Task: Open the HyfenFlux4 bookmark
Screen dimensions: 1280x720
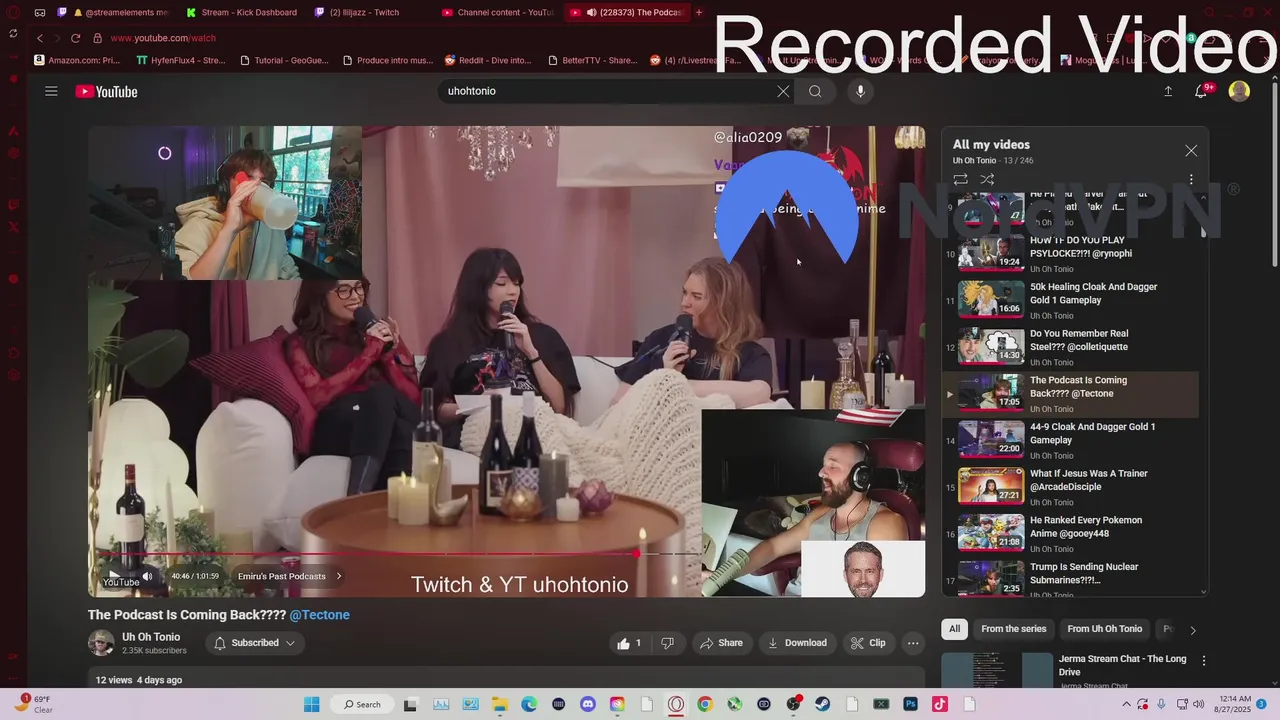Action: 181,60
